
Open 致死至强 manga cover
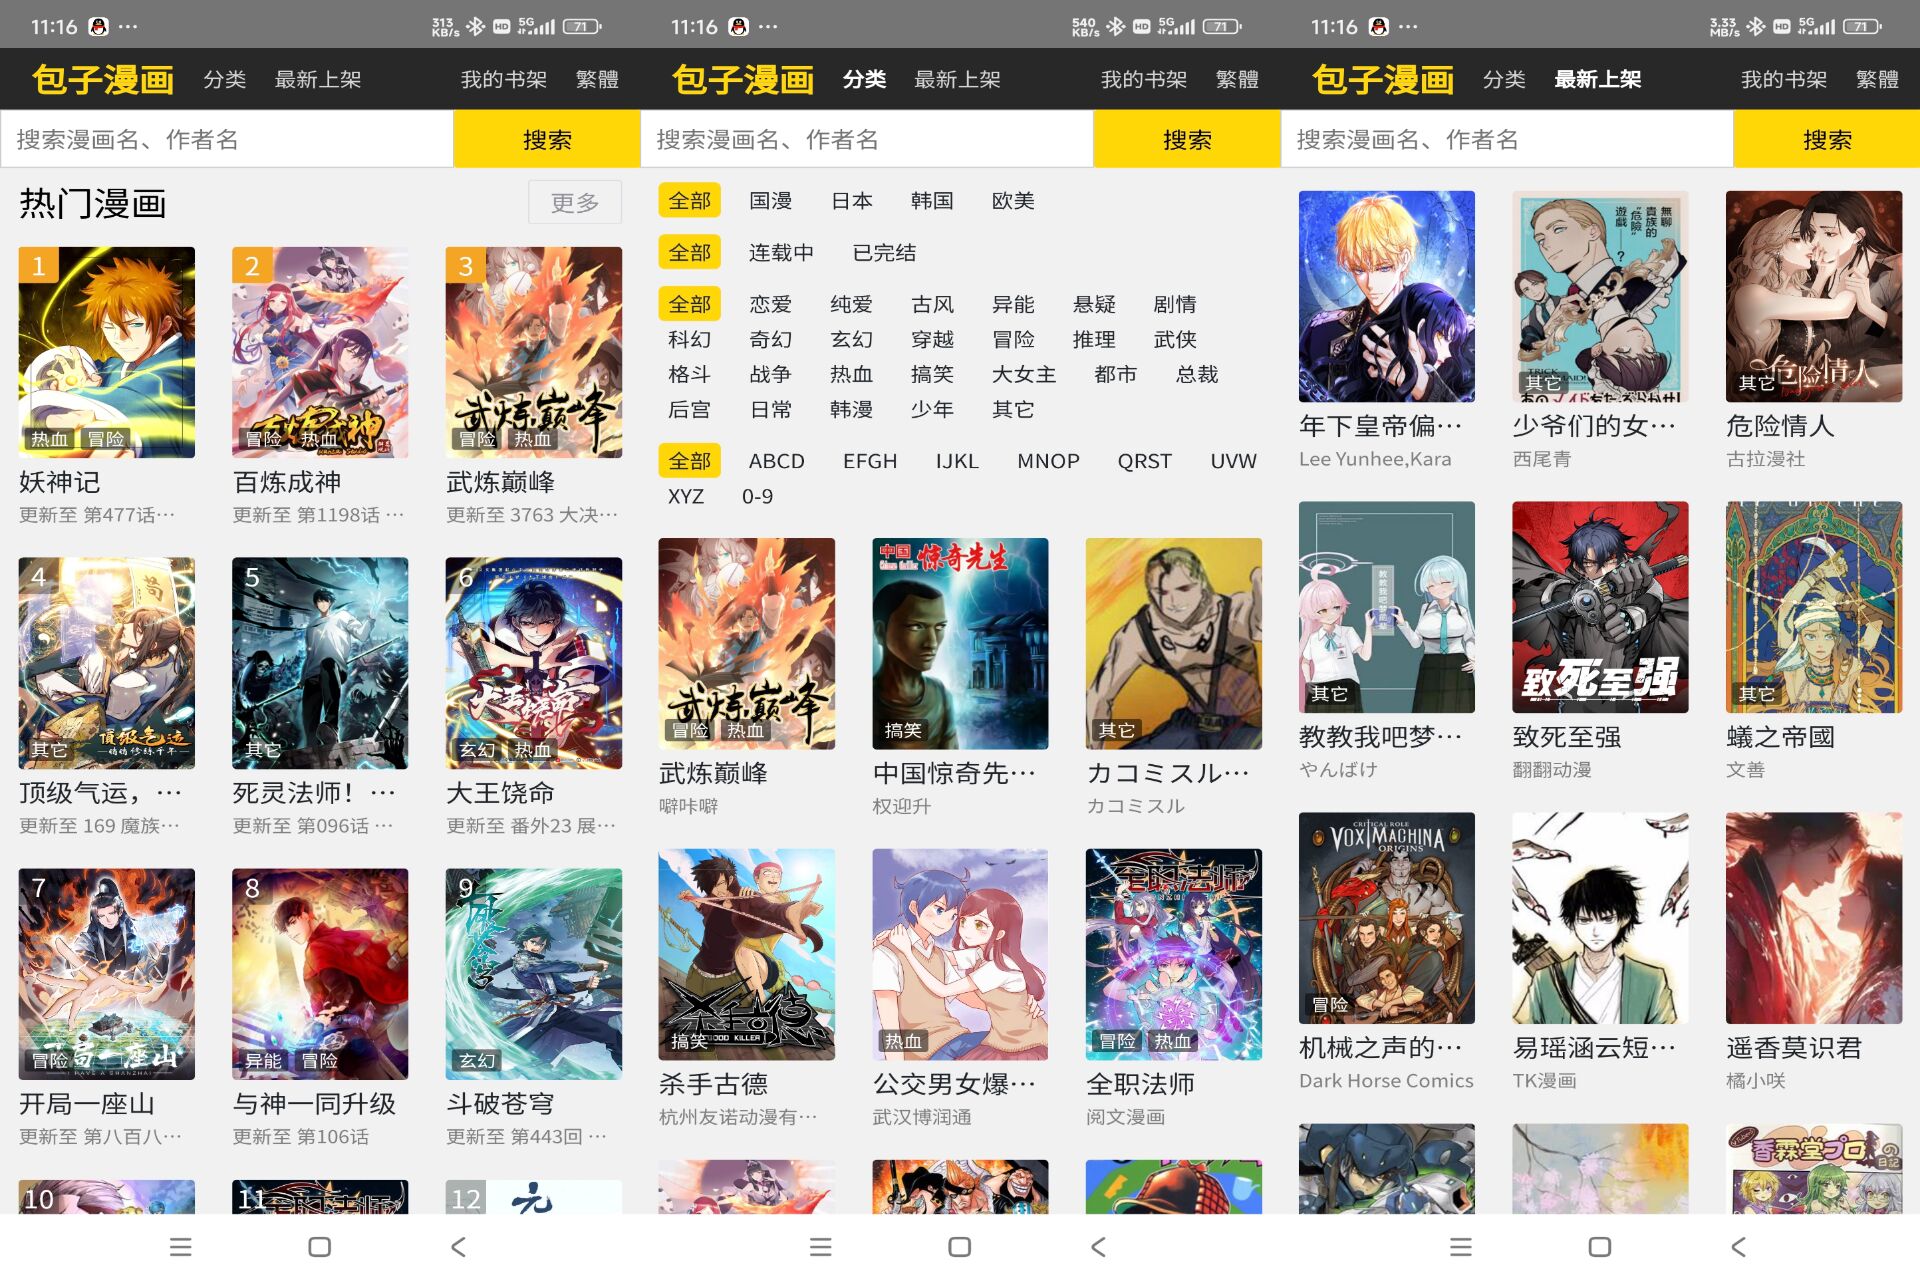[1599, 607]
